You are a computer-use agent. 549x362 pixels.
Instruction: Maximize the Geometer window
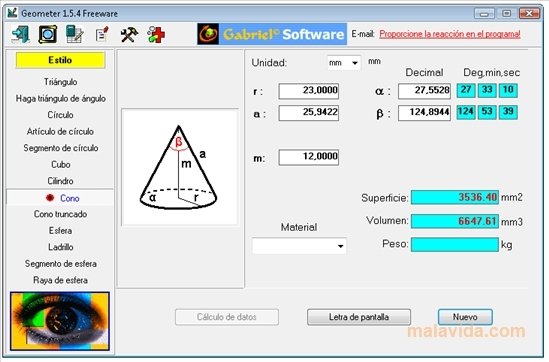click(507, 14)
